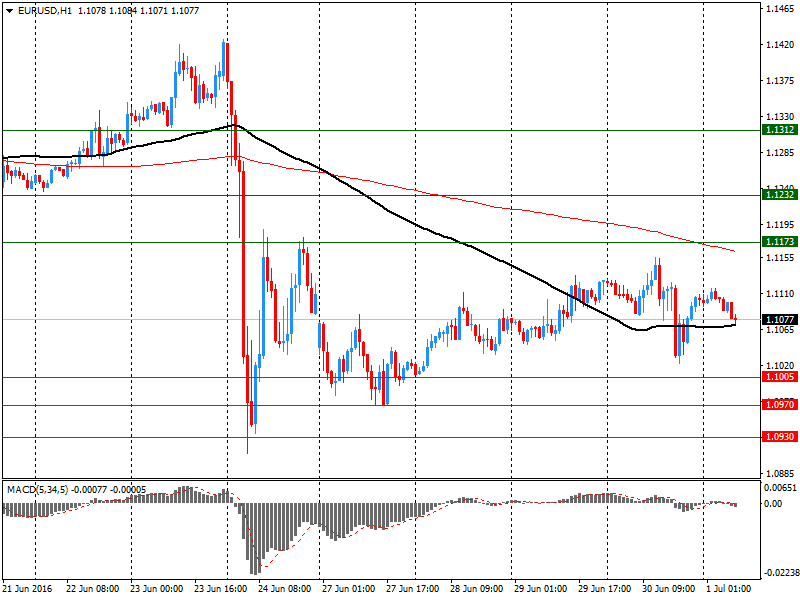Click the 1.1375 price axis value
The width and height of the screenshot is (800, 600).
click(x=780, y=81)
